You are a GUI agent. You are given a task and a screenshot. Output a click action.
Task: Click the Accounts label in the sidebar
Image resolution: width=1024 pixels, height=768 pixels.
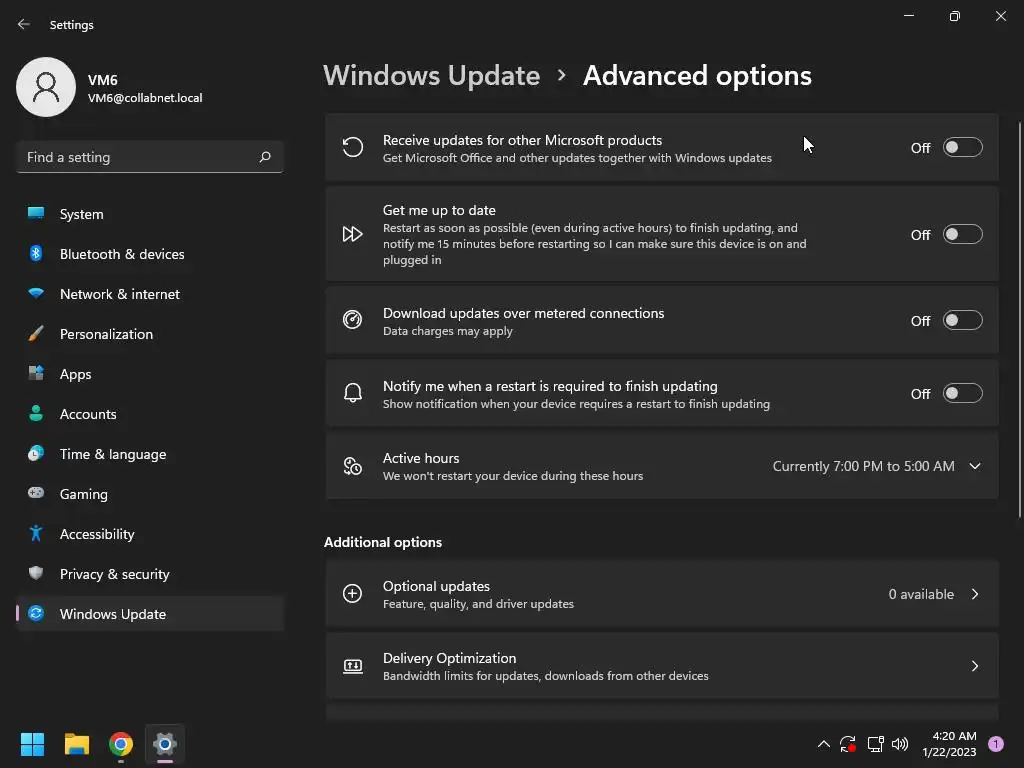coord(88,414)
